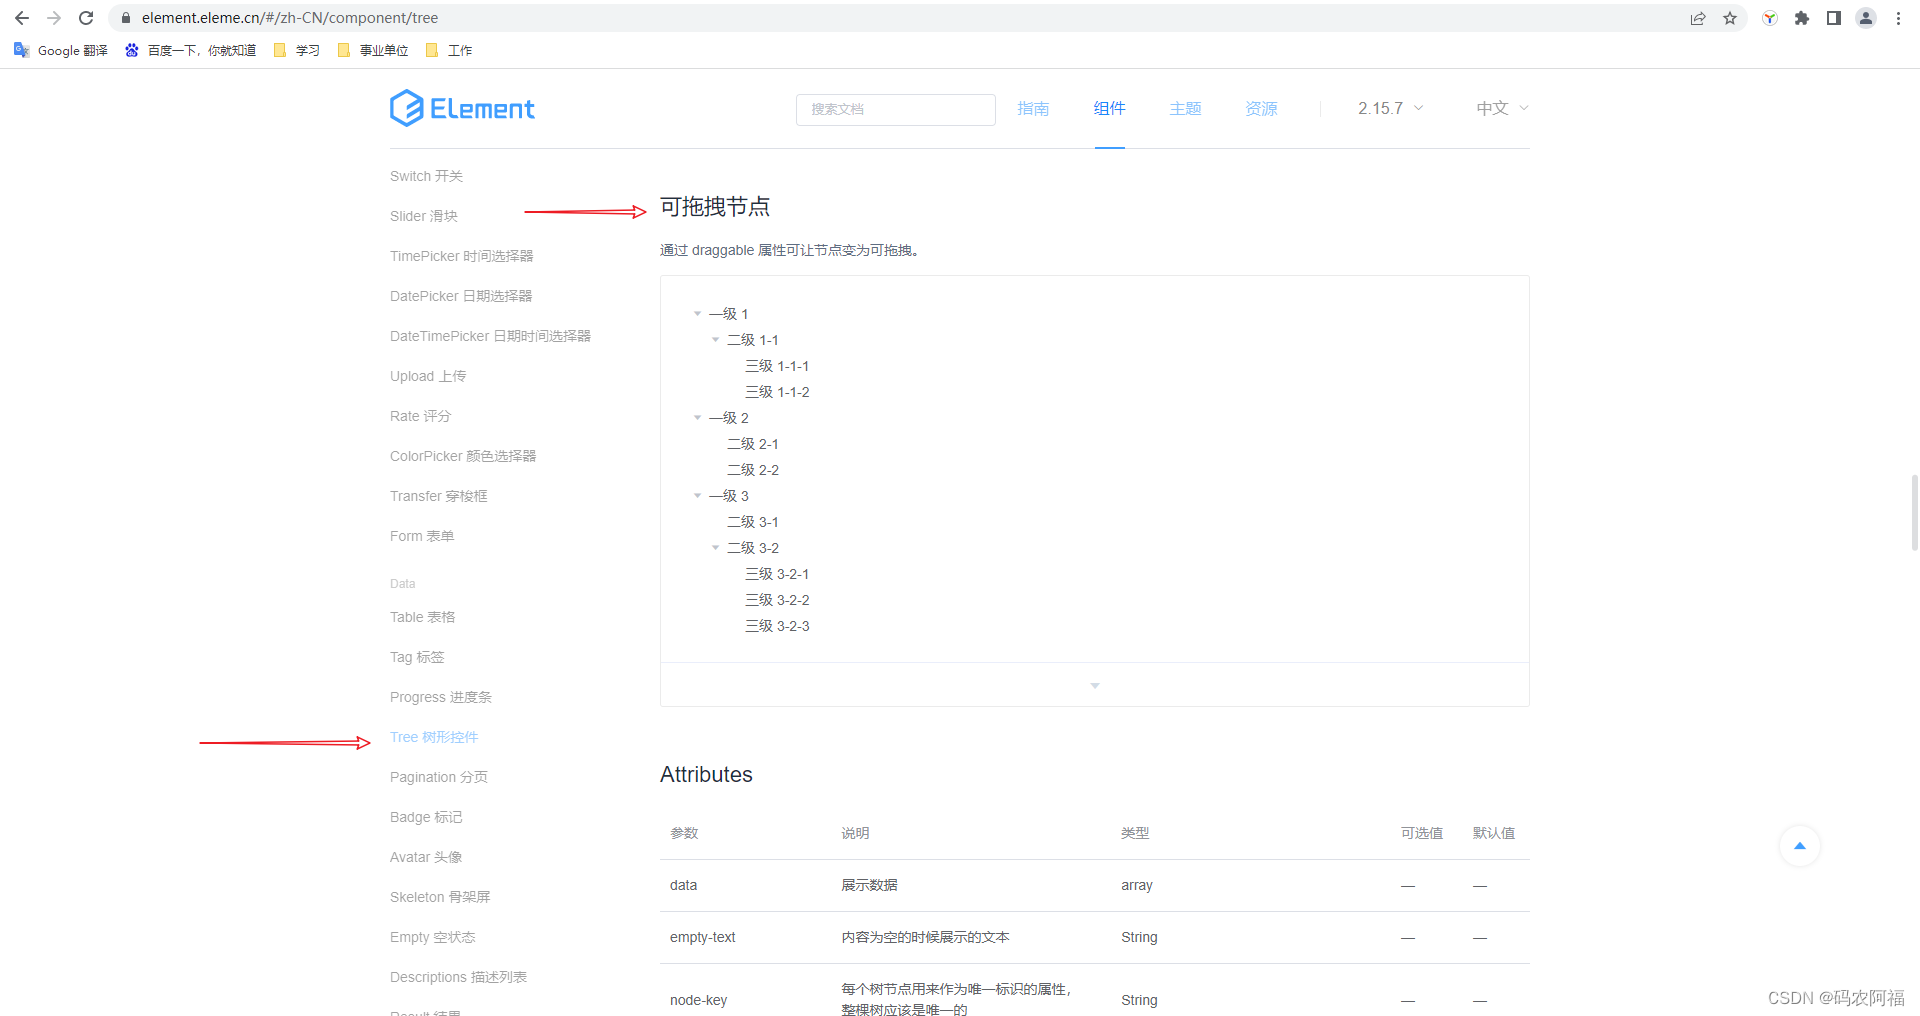Click the 搜索文档 search field
1920x1016 pixels.
[x=896, y=109]
